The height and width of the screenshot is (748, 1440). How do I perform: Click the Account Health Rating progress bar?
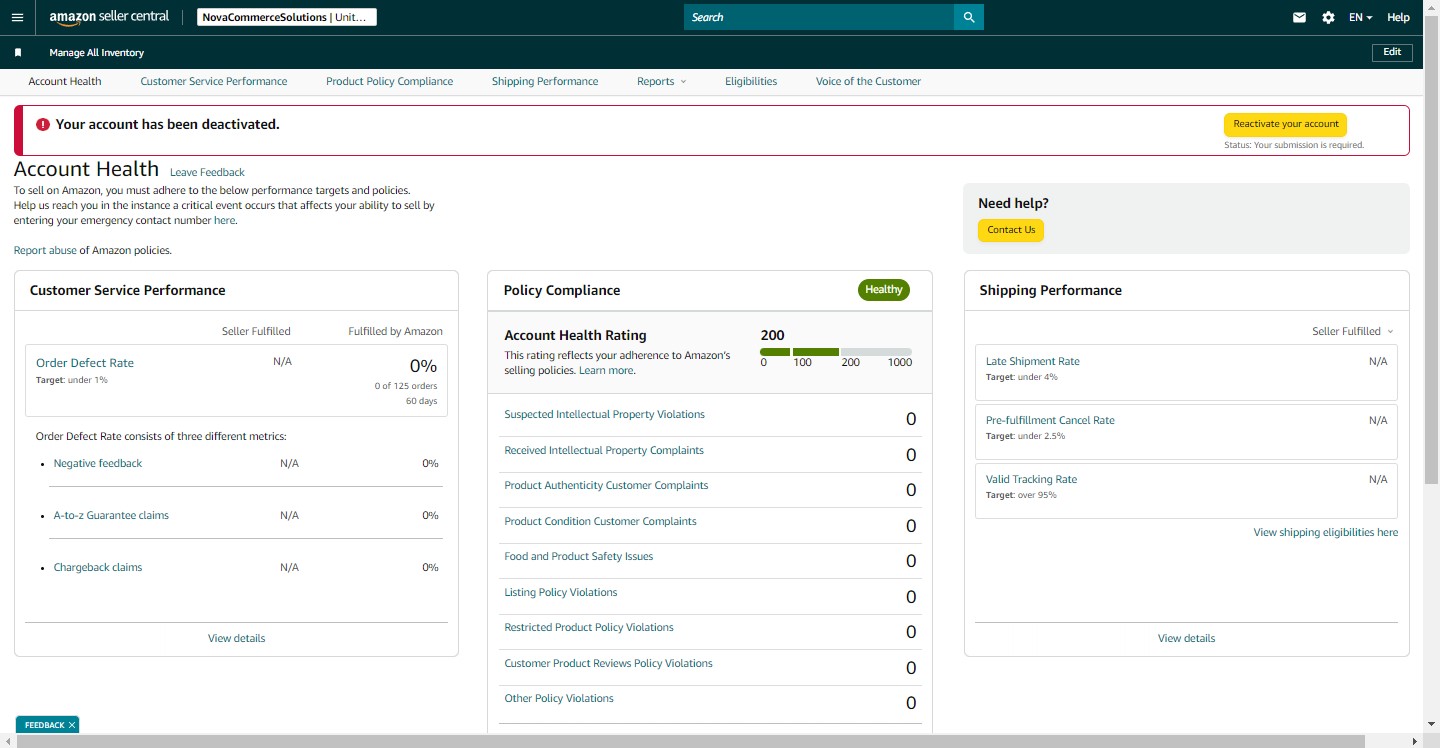tap(836, 352)
